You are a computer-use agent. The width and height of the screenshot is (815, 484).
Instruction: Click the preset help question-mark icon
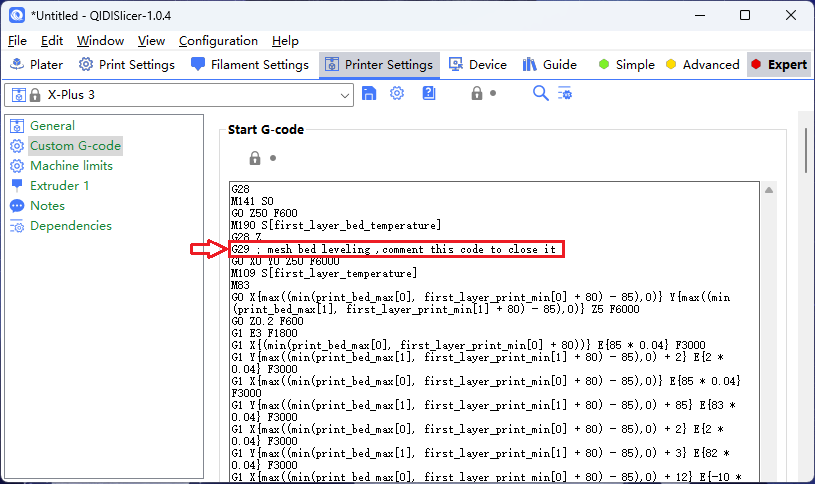(x=429, y=93)
